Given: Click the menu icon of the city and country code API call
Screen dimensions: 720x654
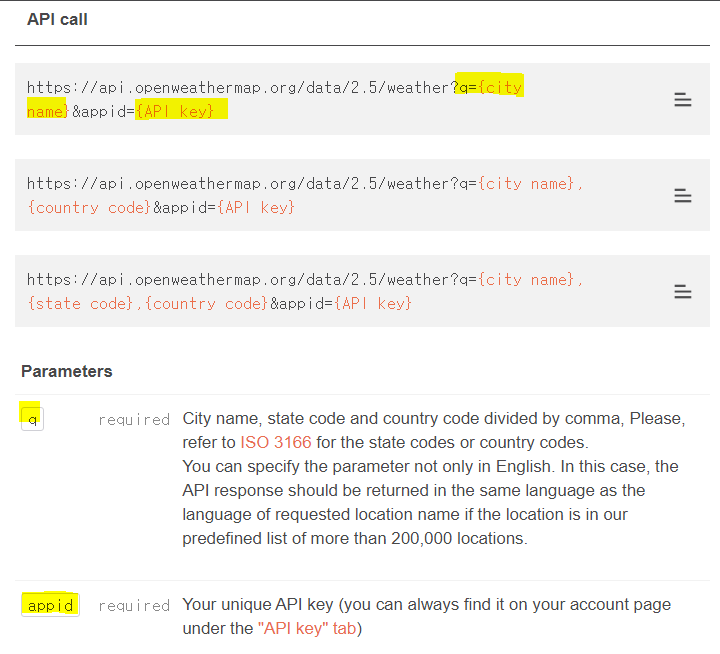Looking at the screenshot, I should click(682, 196).
